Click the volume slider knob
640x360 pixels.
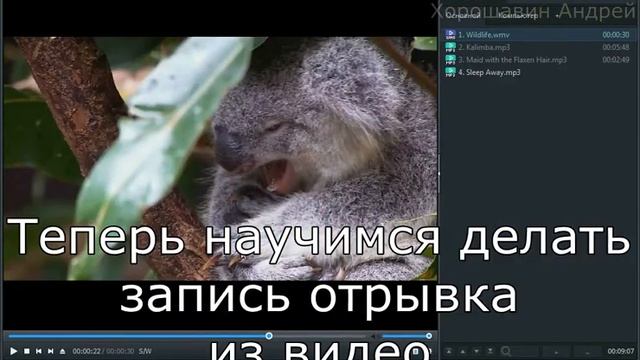coord(429,336)
